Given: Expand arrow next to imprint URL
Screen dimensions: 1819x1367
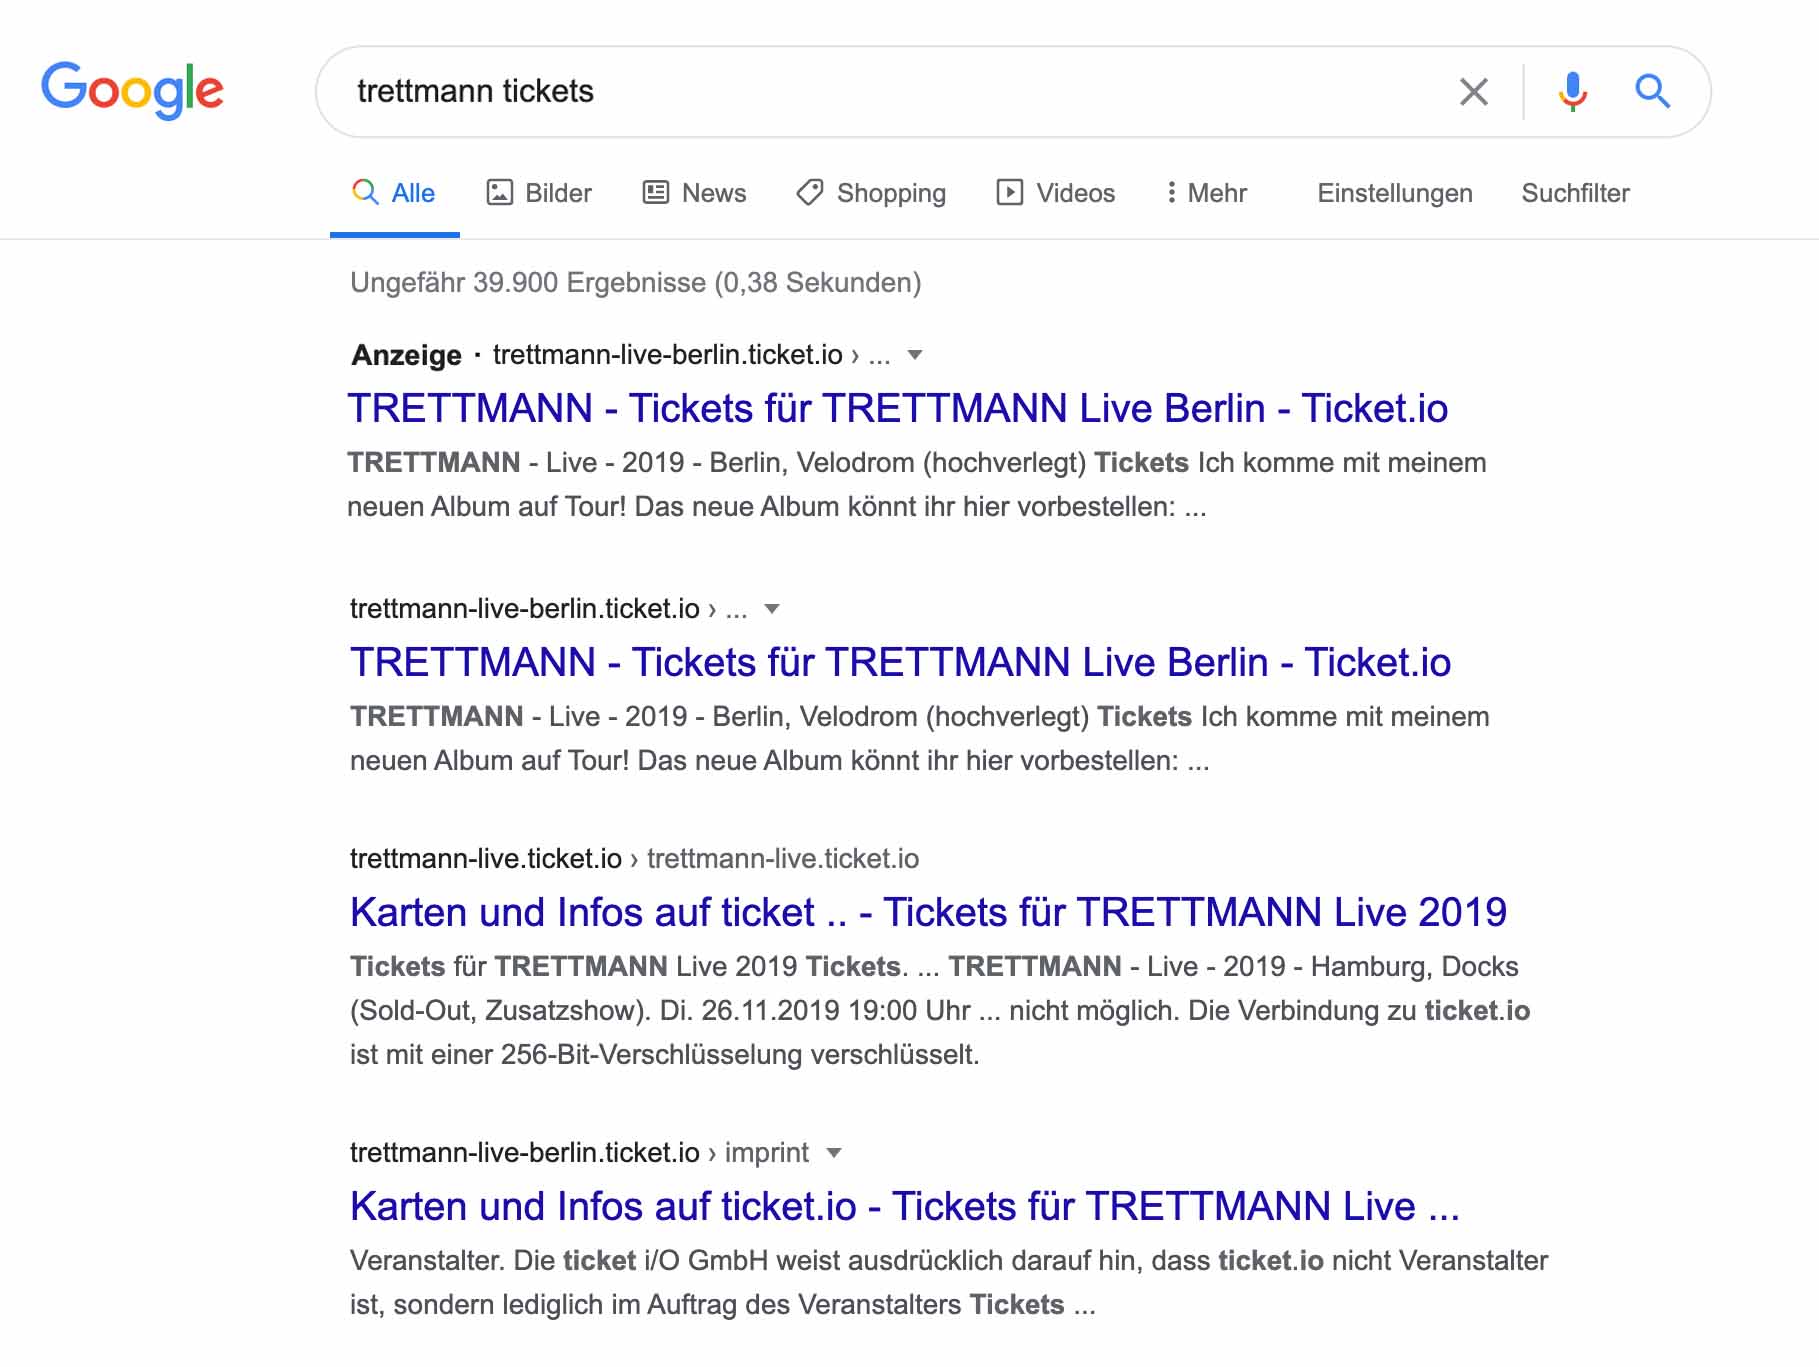Looking at the screenshot, I should (x=834, y=1153).
